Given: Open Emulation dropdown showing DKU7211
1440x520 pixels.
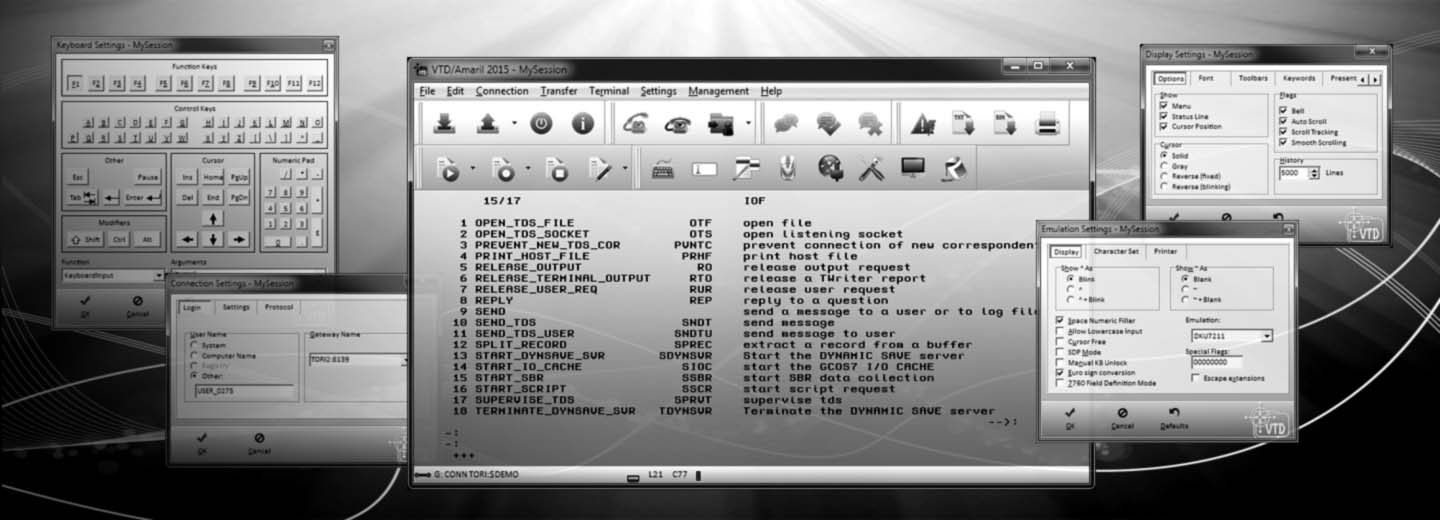Looking at the screenshot, I should (x=1230, y=336).
